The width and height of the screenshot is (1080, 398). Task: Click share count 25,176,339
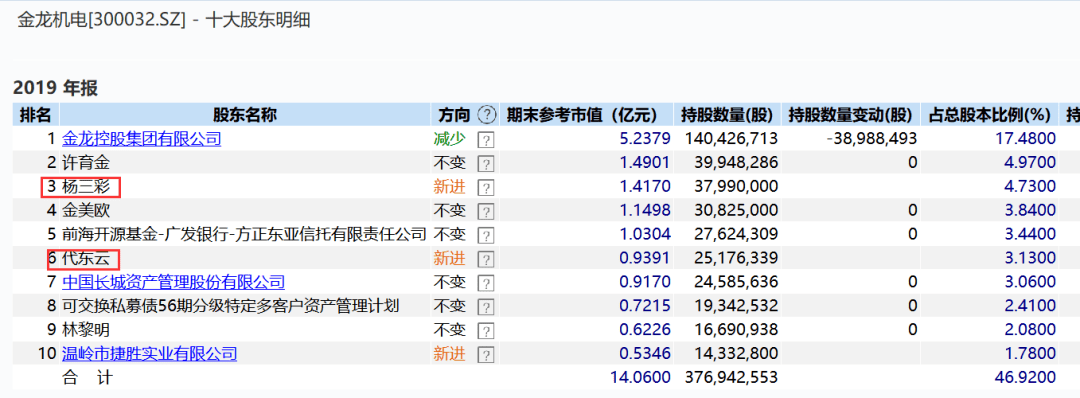(736, 258)
